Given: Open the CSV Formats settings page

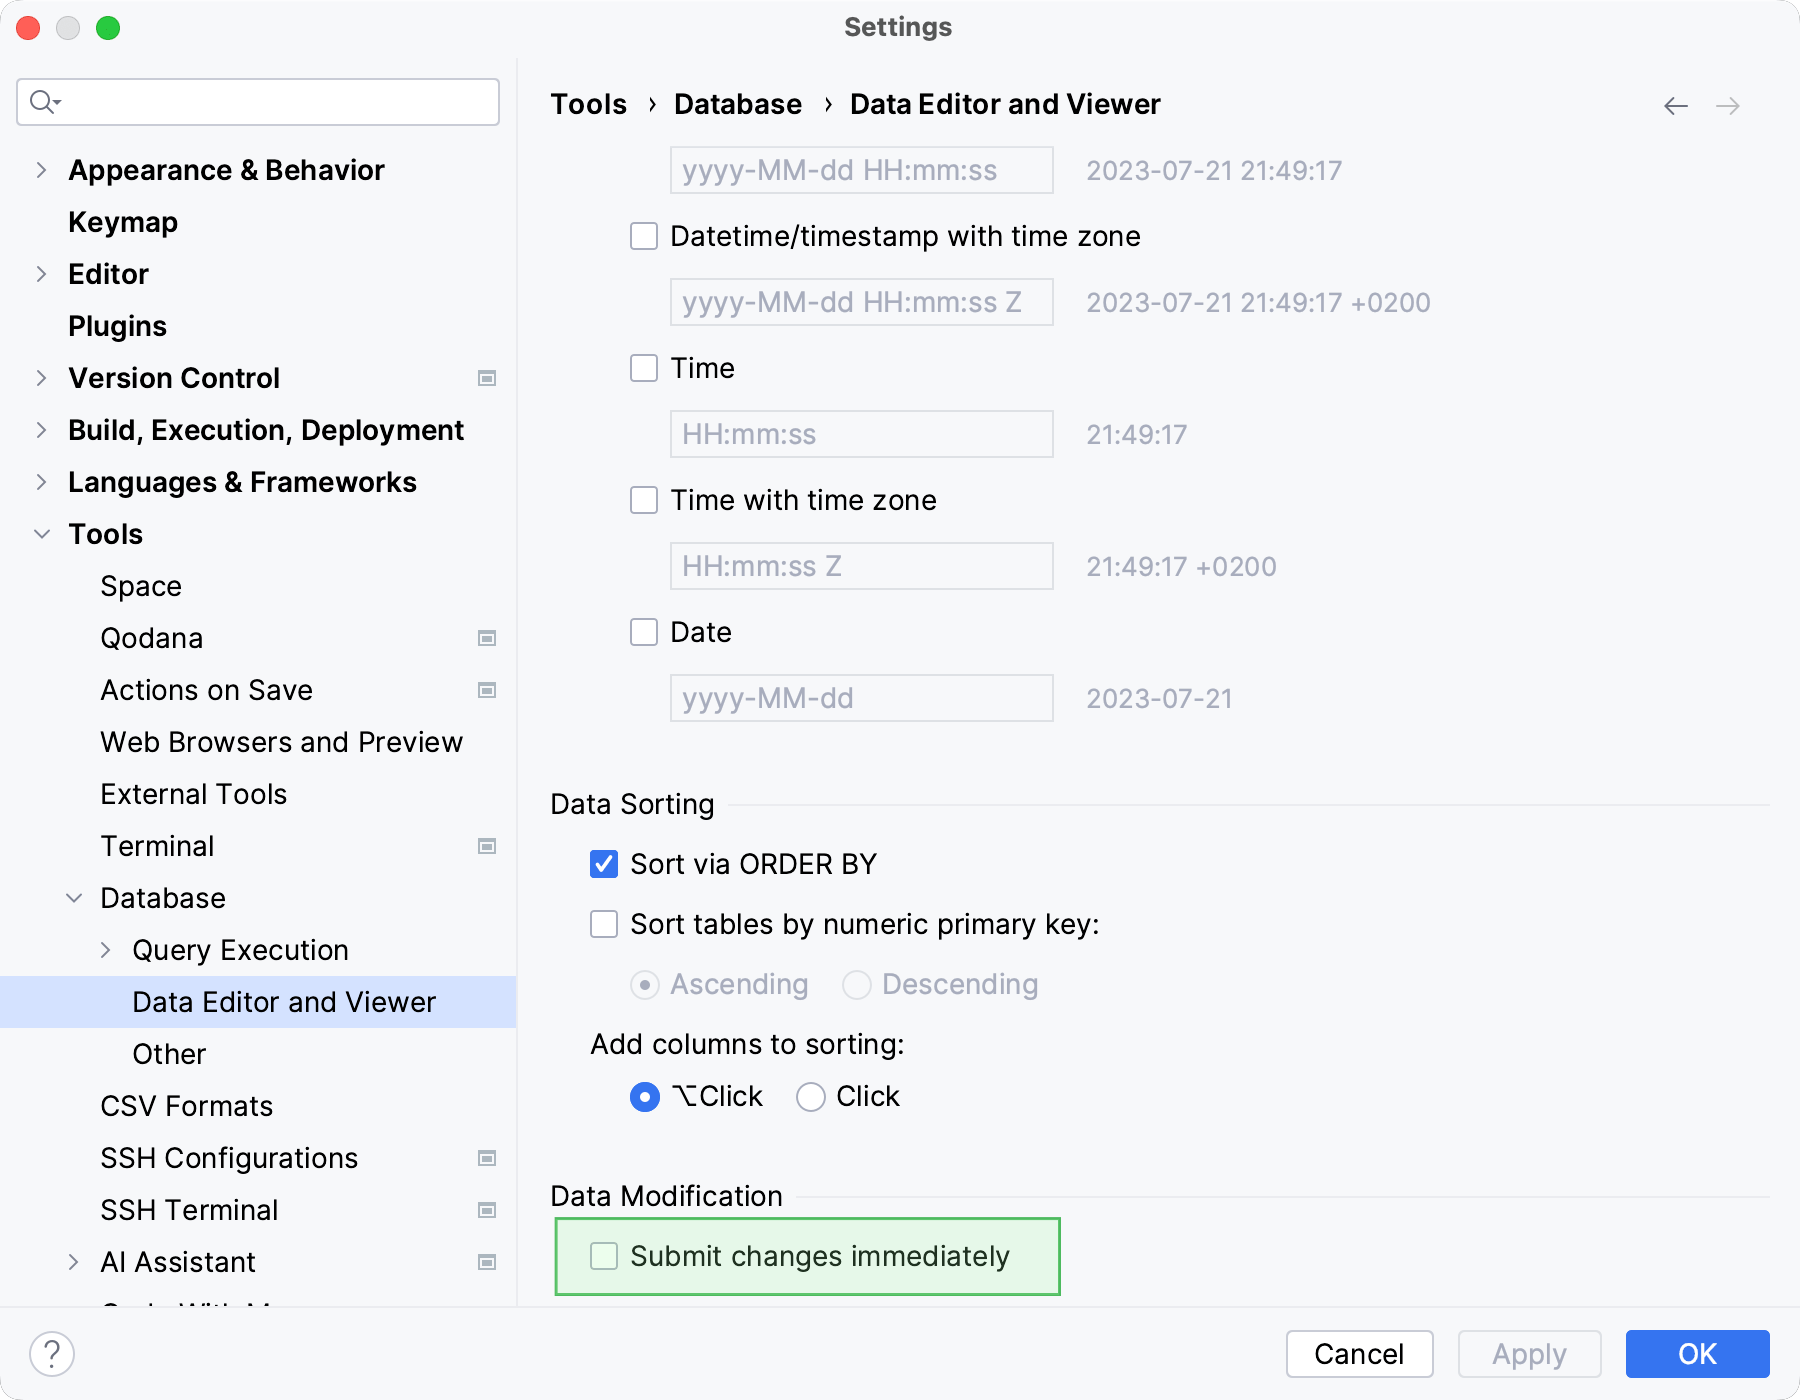Looking at the screenshot, I should coord(187,1106).
